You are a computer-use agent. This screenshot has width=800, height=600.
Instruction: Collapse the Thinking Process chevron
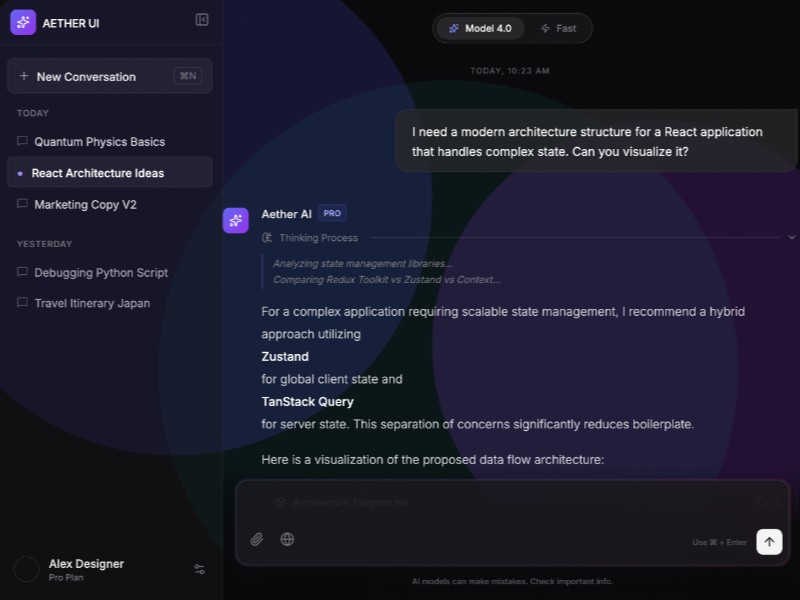(791, 238)
